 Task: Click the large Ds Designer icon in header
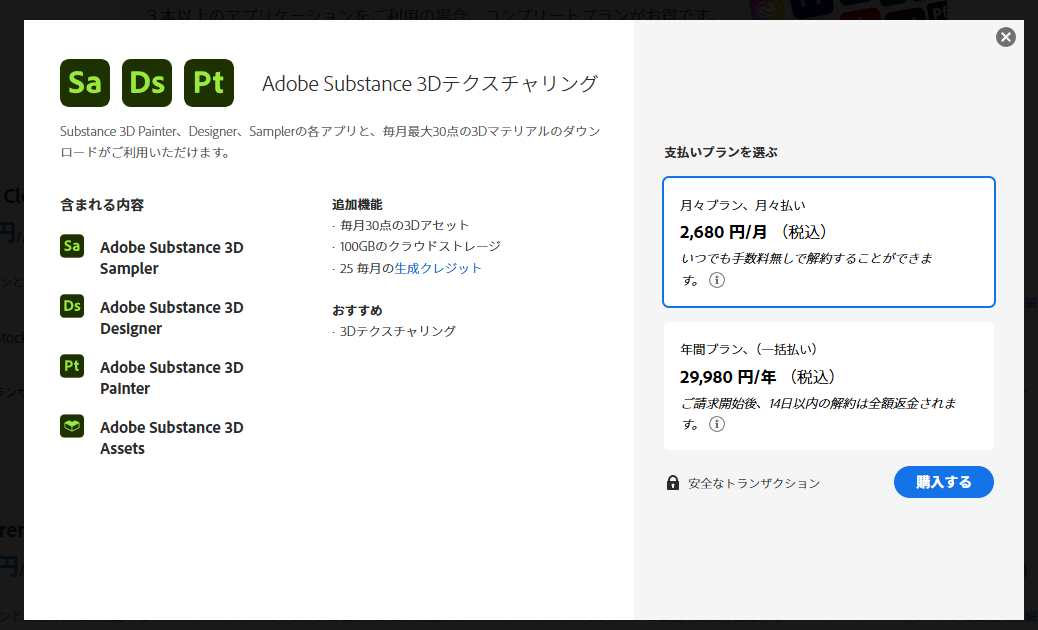click(147, 83)
